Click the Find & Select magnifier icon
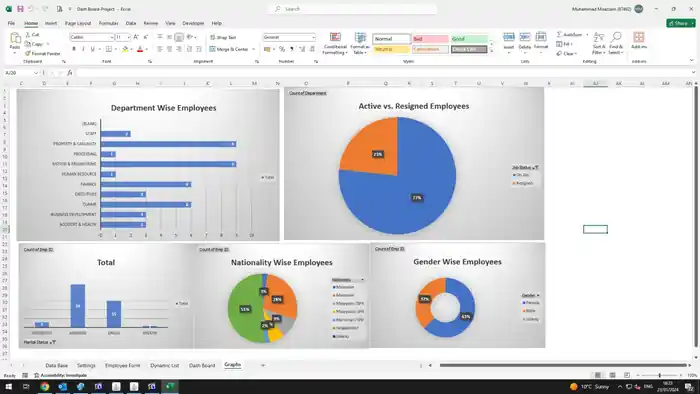This screenshot has height=394, width=700. (x=616, y=37)
